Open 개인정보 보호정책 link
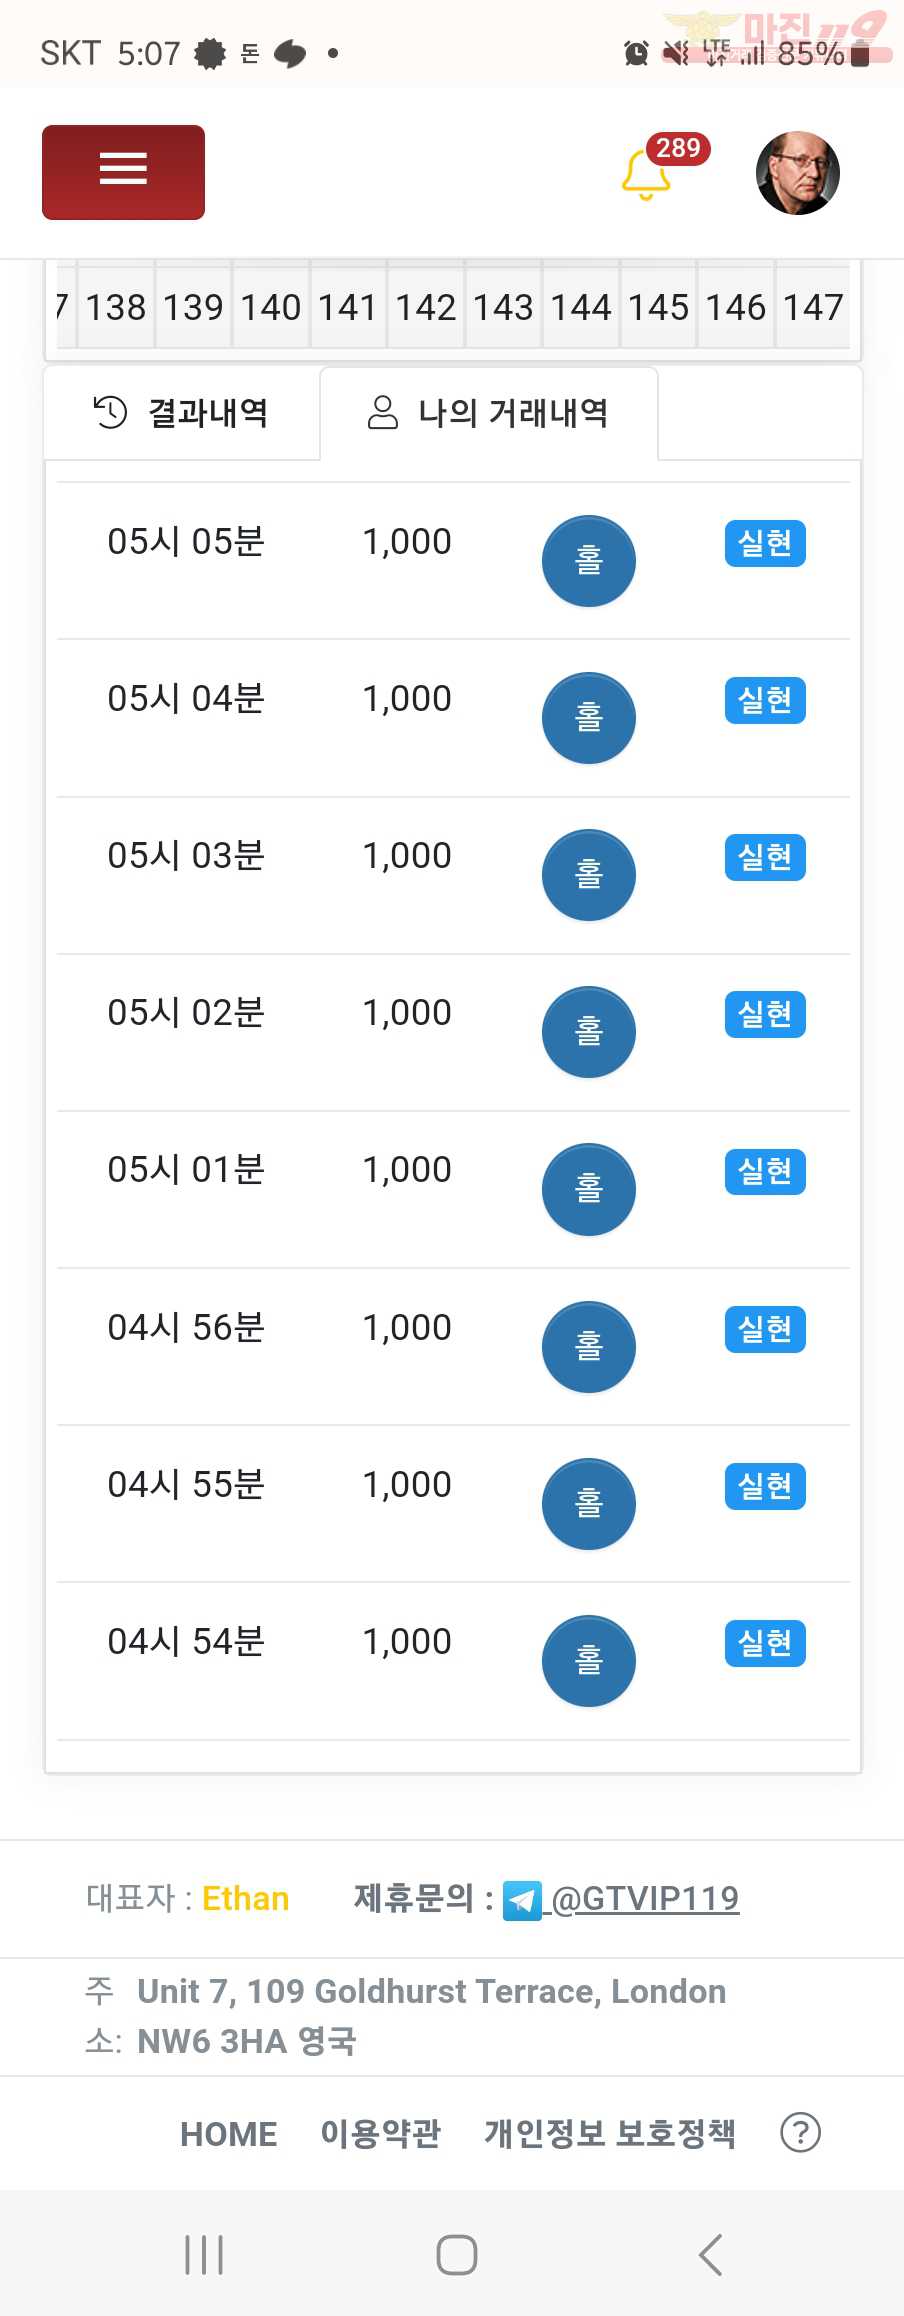The image size is (904, 2316). click(x=610, y=2134)
